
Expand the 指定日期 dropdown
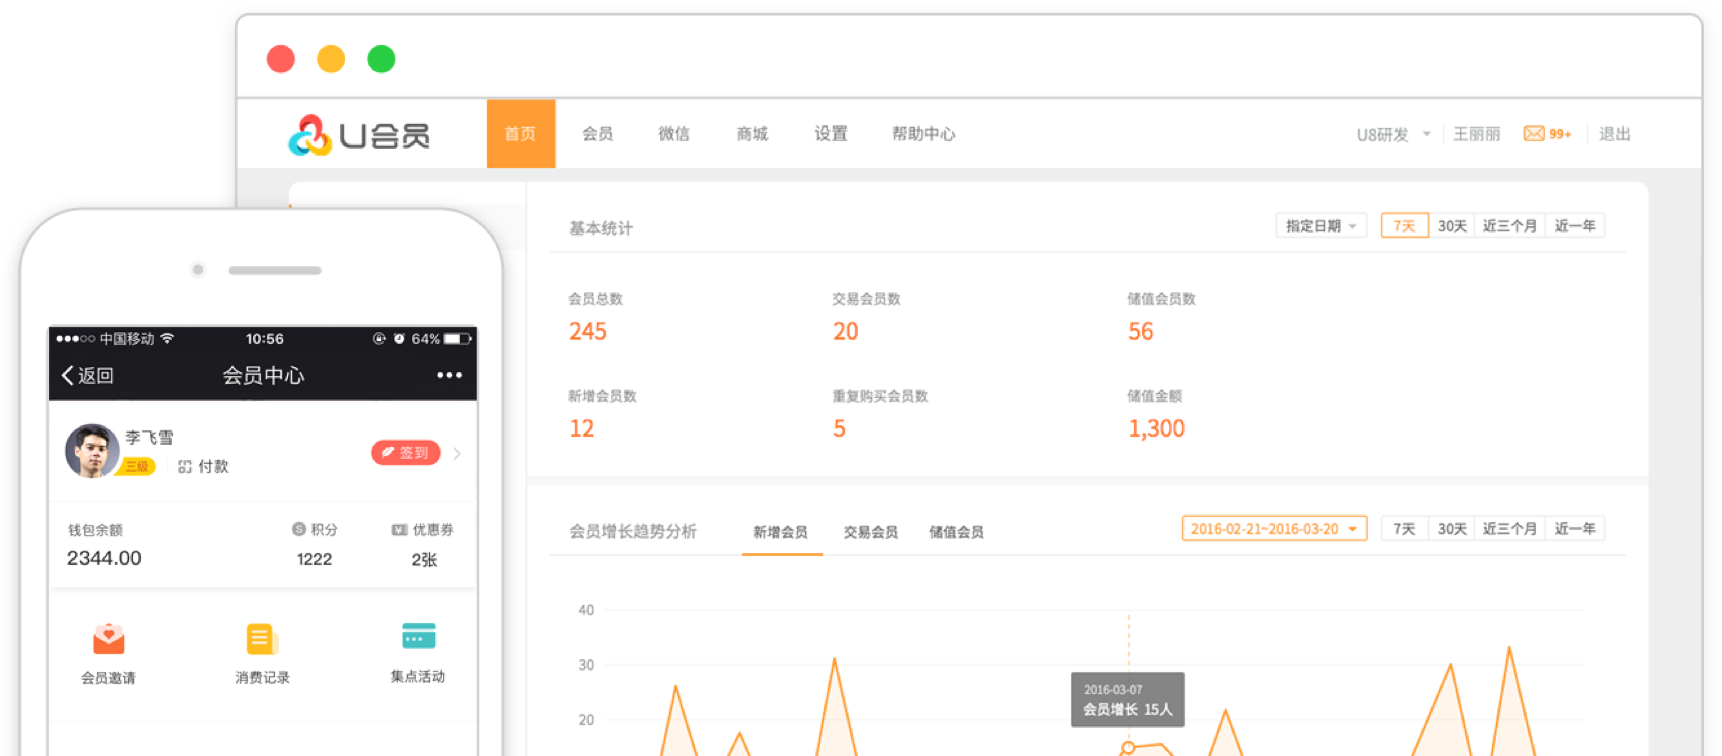(1321, 226)
